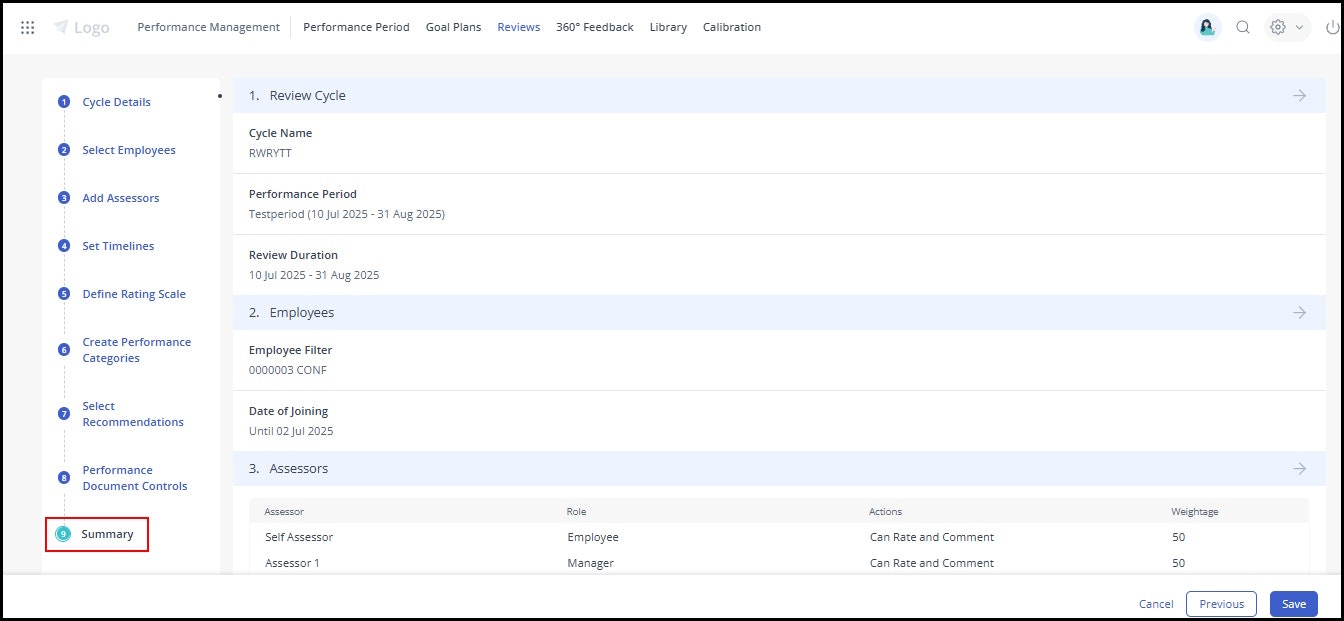
Task: Open the apps grid launcher icon
Action: pyautogui.click(x=27, y=28)
